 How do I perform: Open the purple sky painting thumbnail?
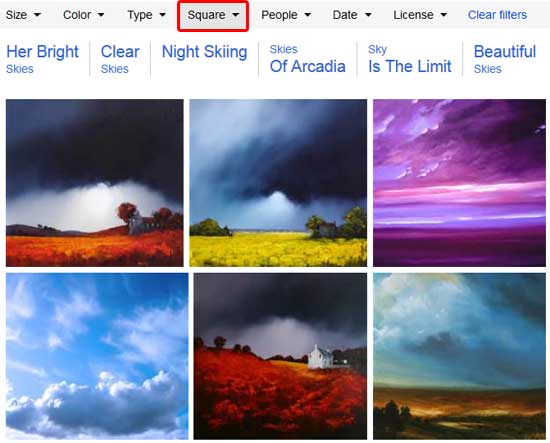(x=460, y=183)
